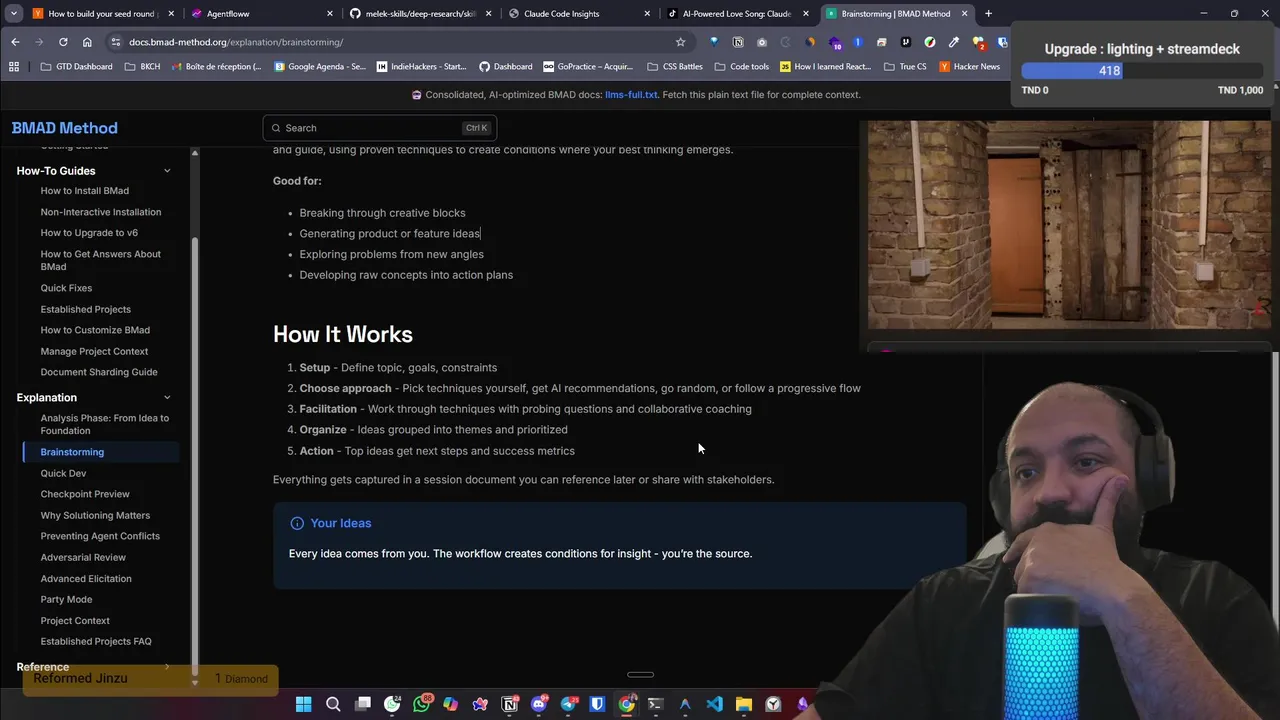The image size is (1280, 720).
Task: Reload the page with the refresh icon
Action: (63, 42)
